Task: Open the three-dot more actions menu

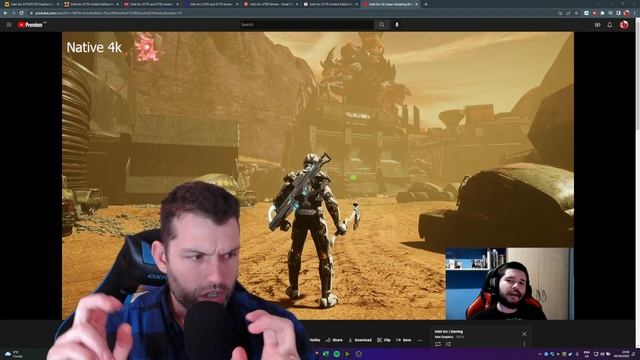Action: coord(420,340)
